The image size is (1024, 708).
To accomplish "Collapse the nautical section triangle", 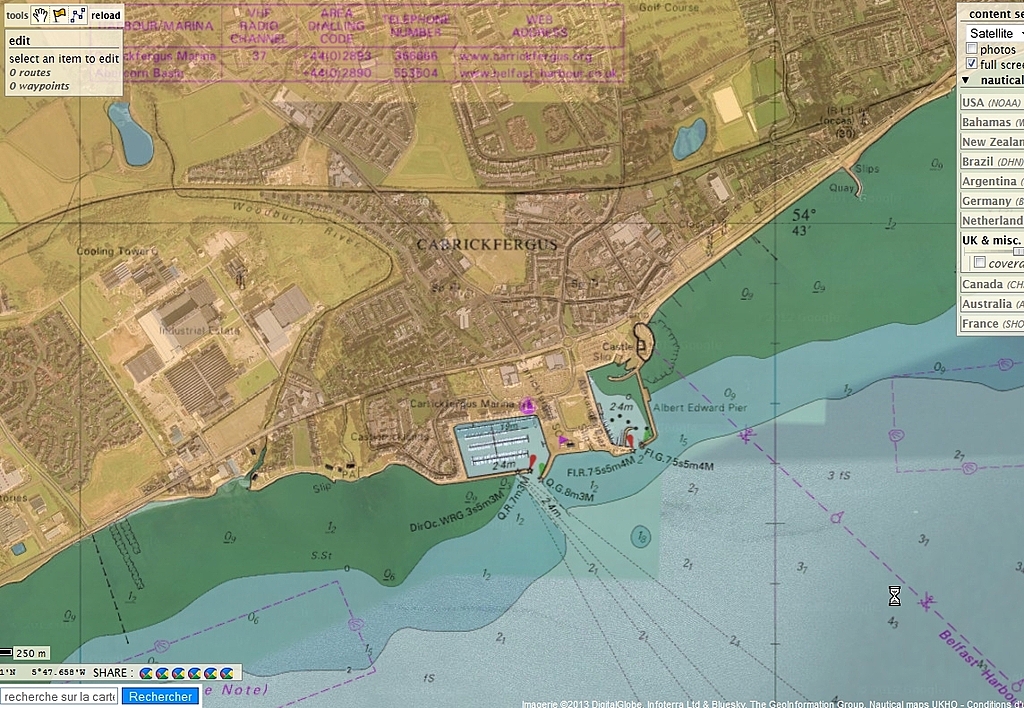I will click(965, 80).
